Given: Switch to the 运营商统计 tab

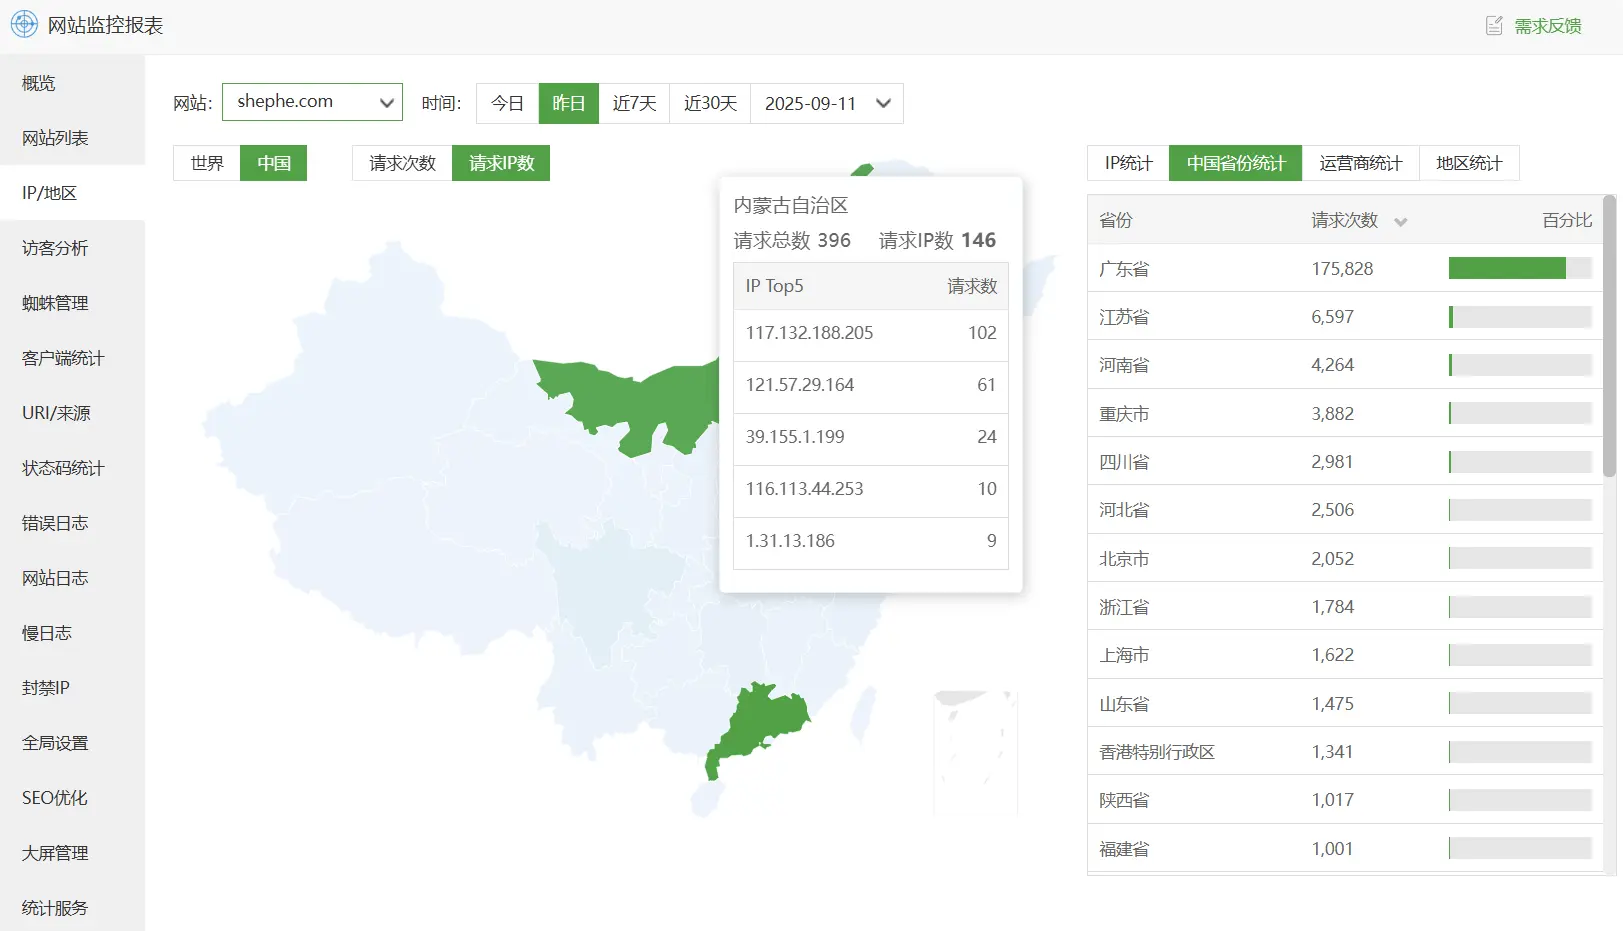Looking at the screenshot, I should click(1361, 163).
